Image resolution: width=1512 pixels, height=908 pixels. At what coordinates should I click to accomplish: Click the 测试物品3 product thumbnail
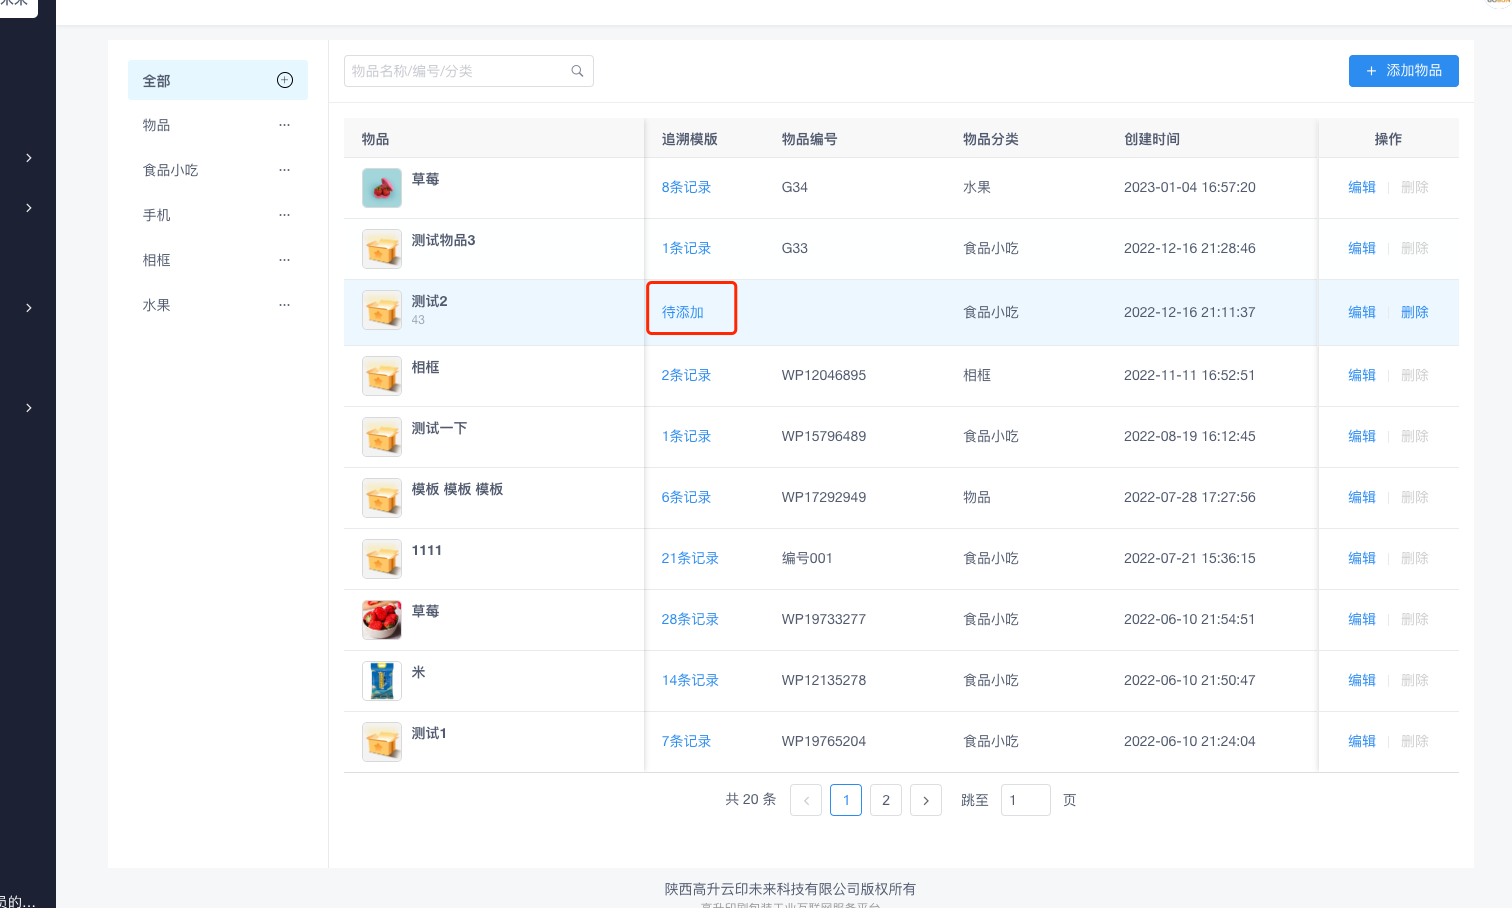382,249
